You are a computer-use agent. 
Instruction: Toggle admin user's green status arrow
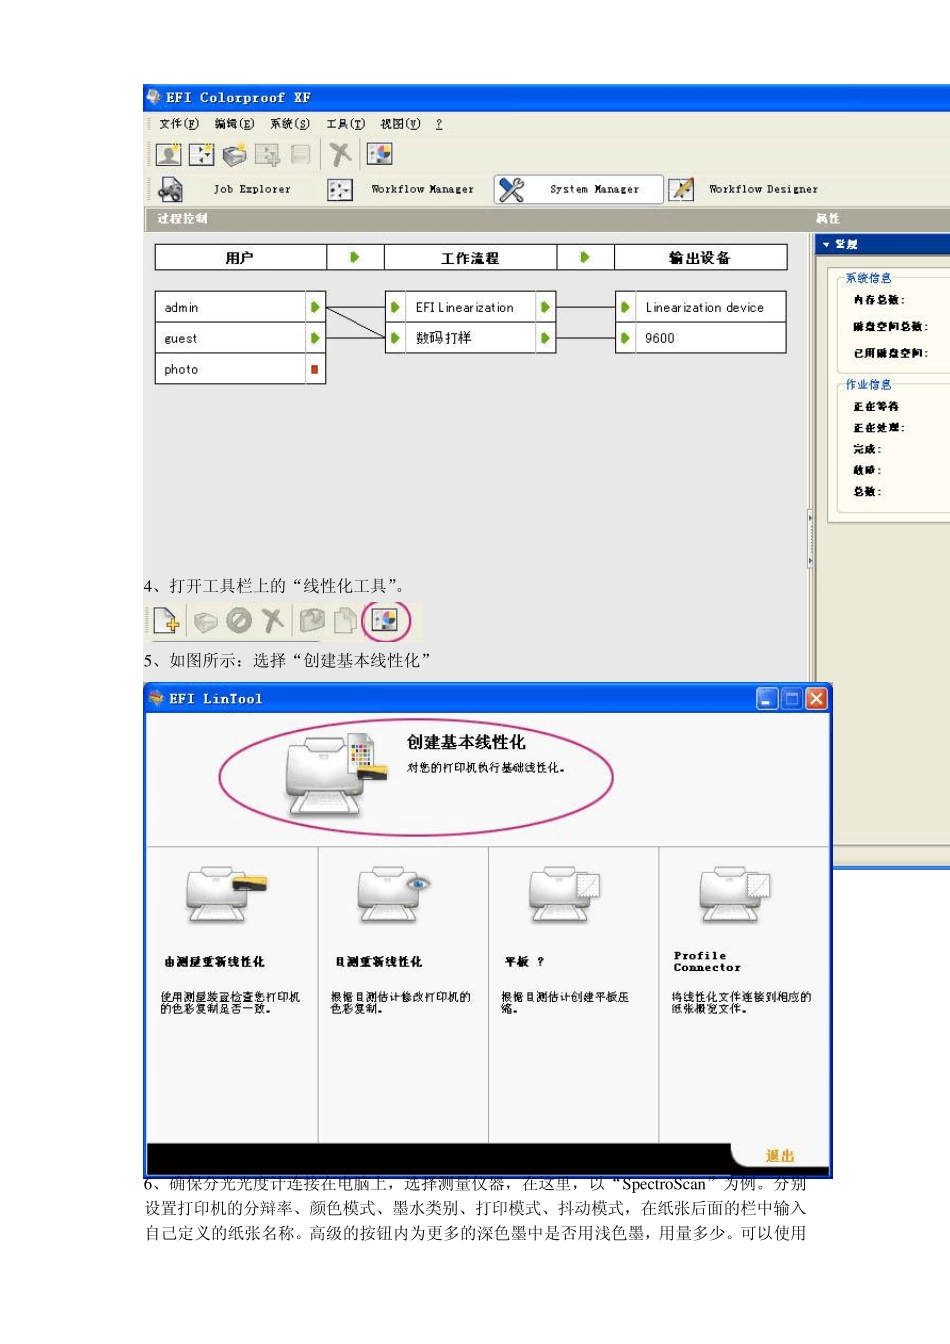pos(315,307)
